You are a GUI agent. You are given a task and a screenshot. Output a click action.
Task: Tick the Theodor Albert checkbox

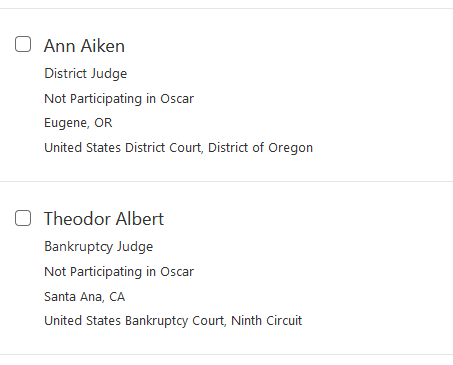[23, 218]
